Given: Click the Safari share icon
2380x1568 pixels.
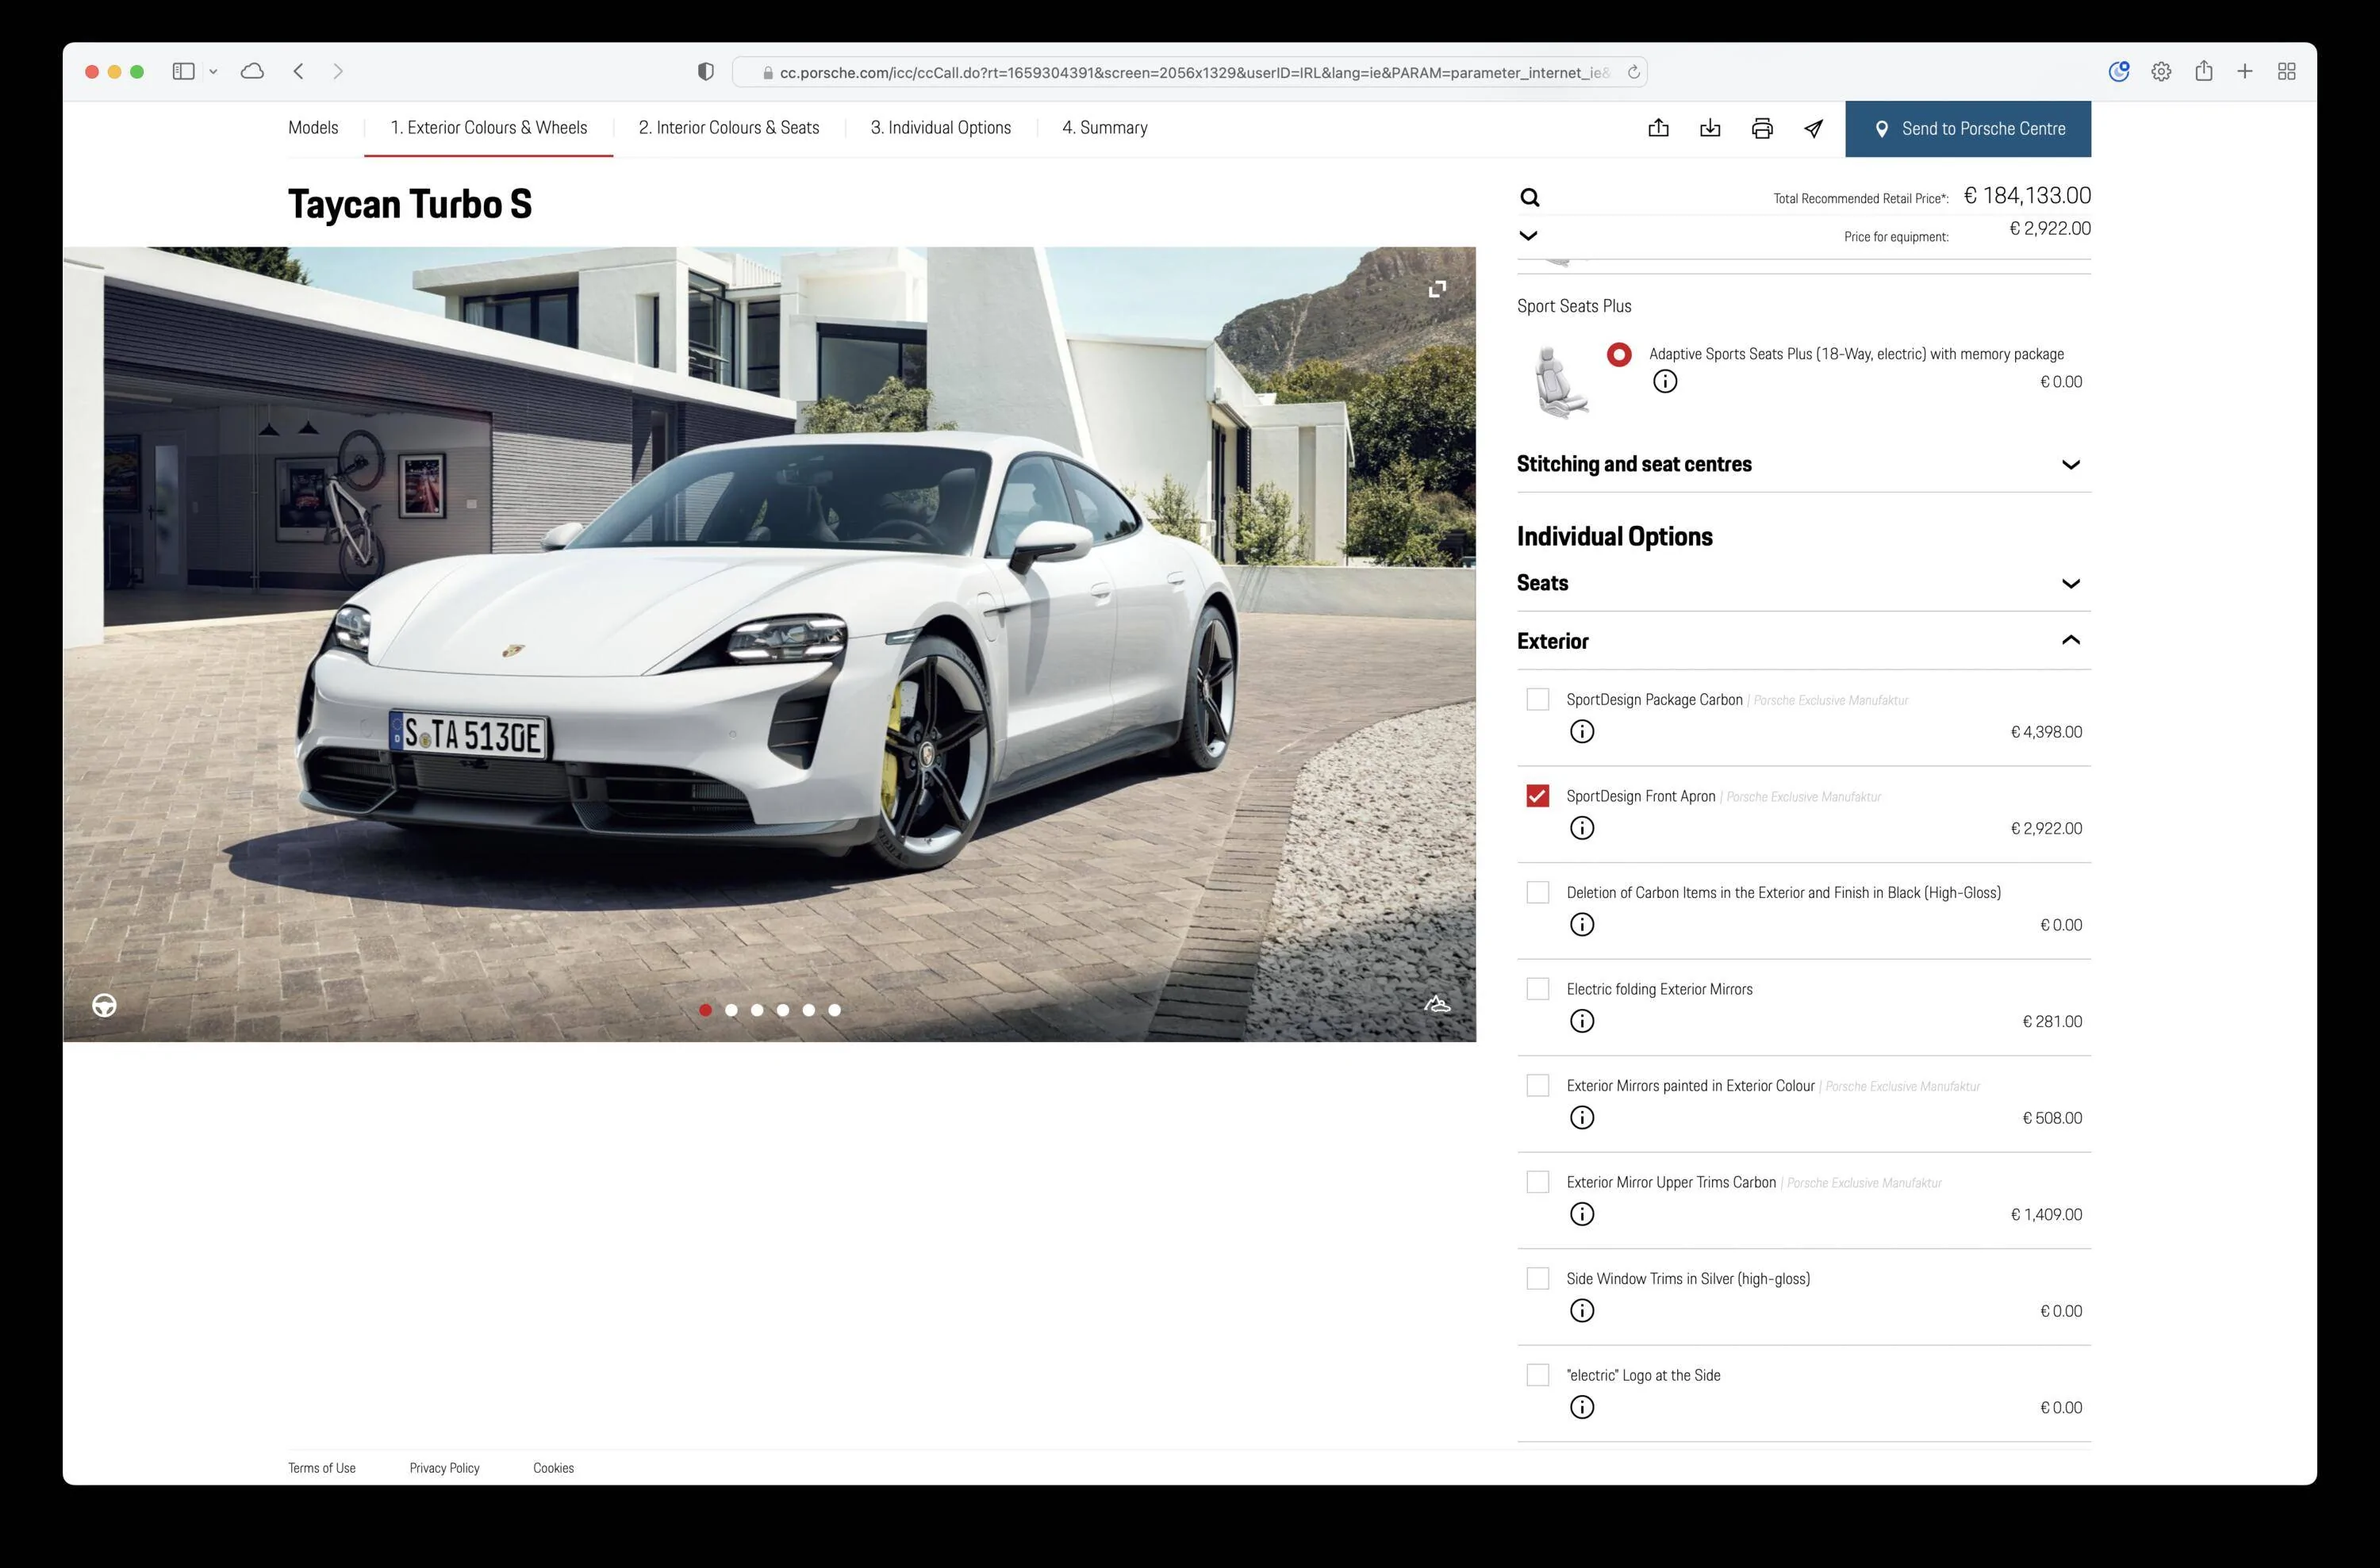Looking at the screenshot, I should [x=2203, y=70].
